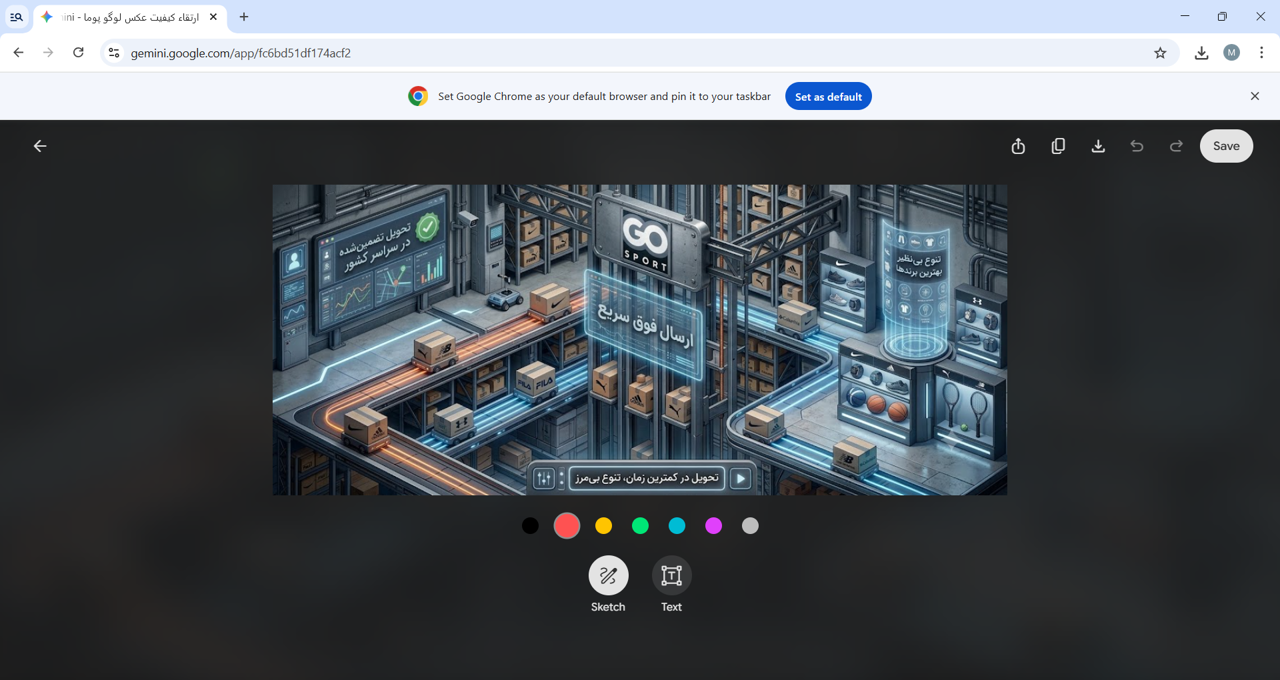Open Chrome downloads icon
1280x680 pixels.
click(x=1201, y=53)
